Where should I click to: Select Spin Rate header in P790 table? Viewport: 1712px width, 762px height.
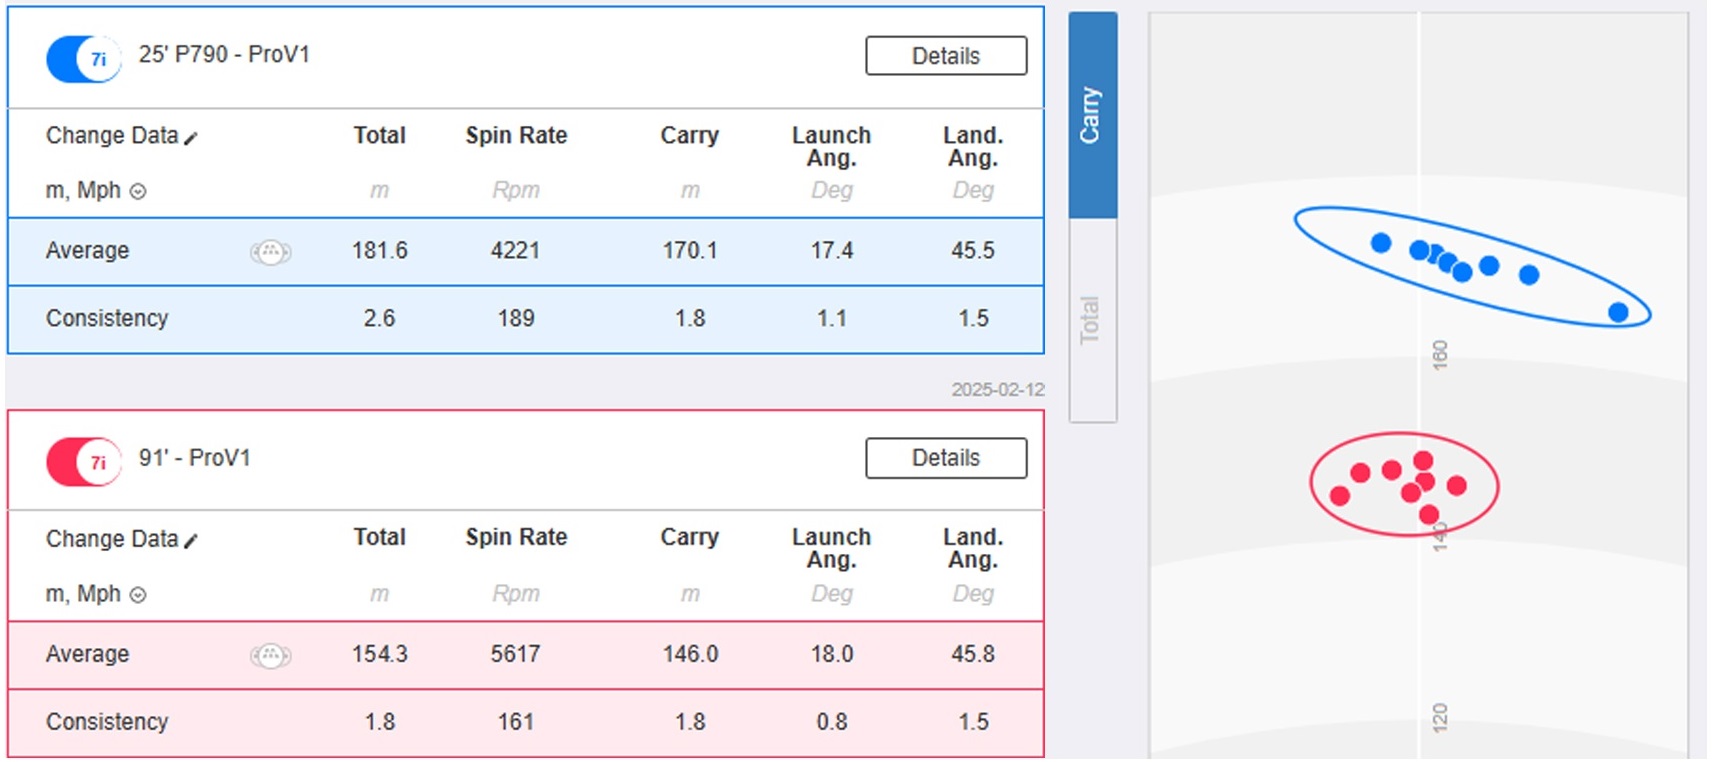516,135
